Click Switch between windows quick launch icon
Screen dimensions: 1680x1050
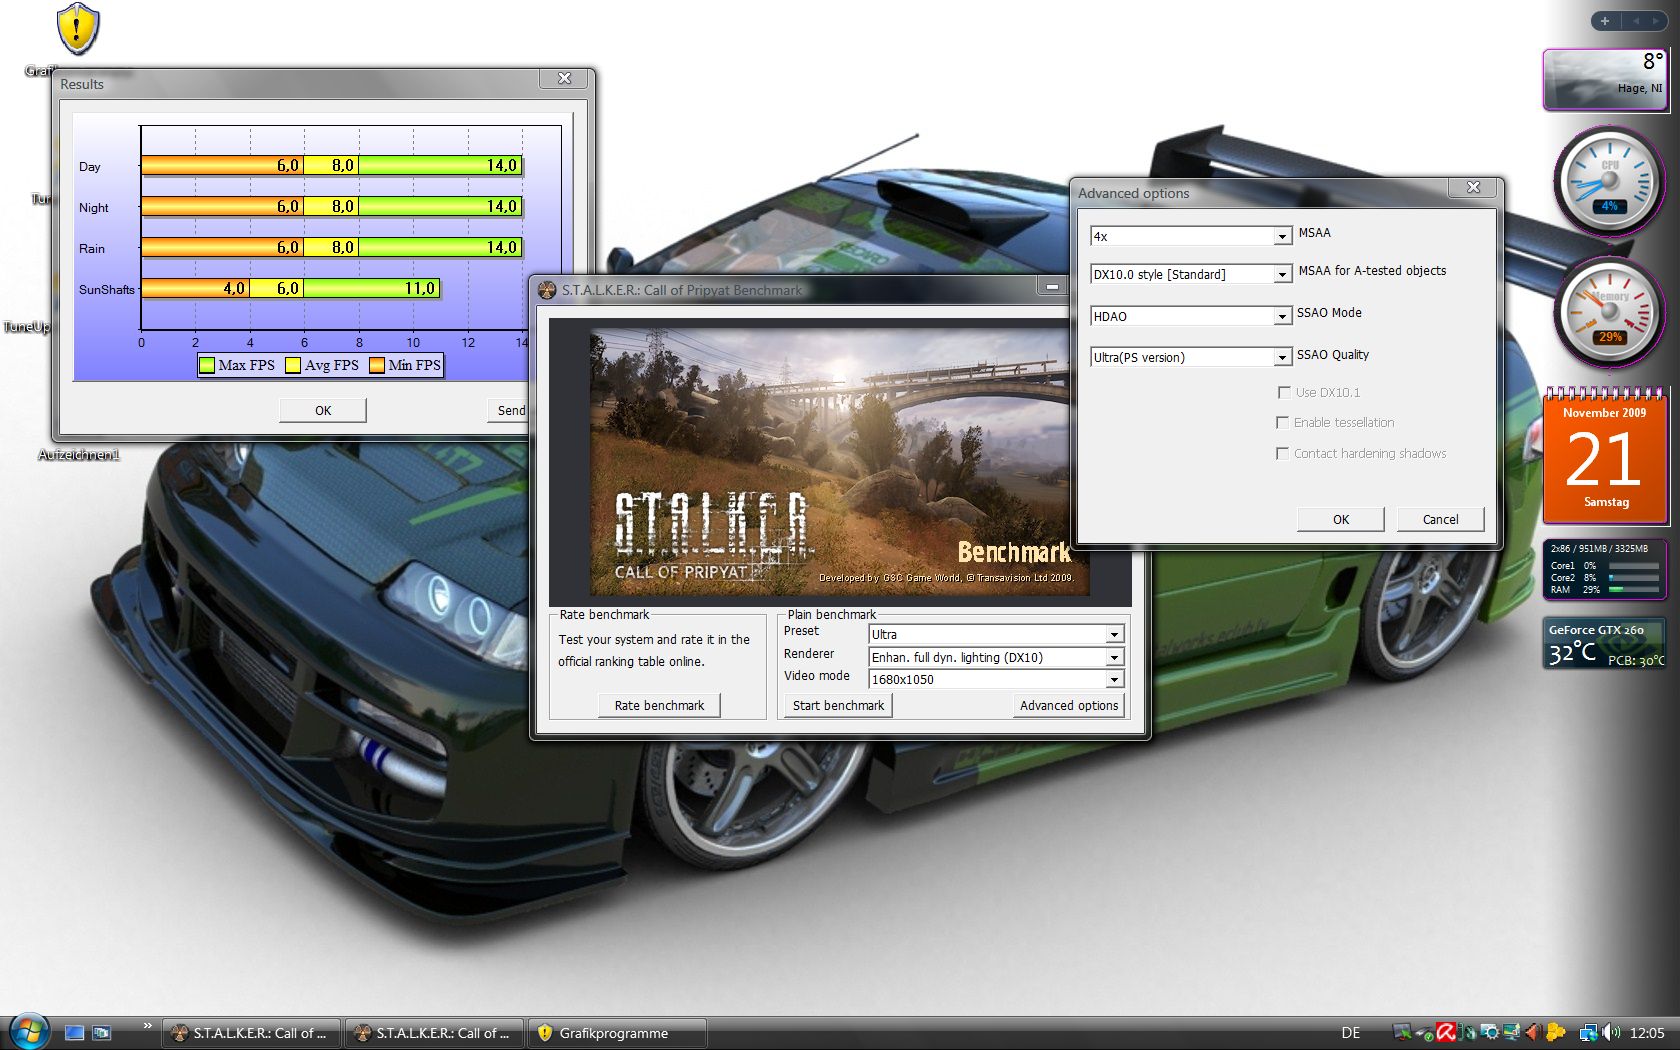101,1033
